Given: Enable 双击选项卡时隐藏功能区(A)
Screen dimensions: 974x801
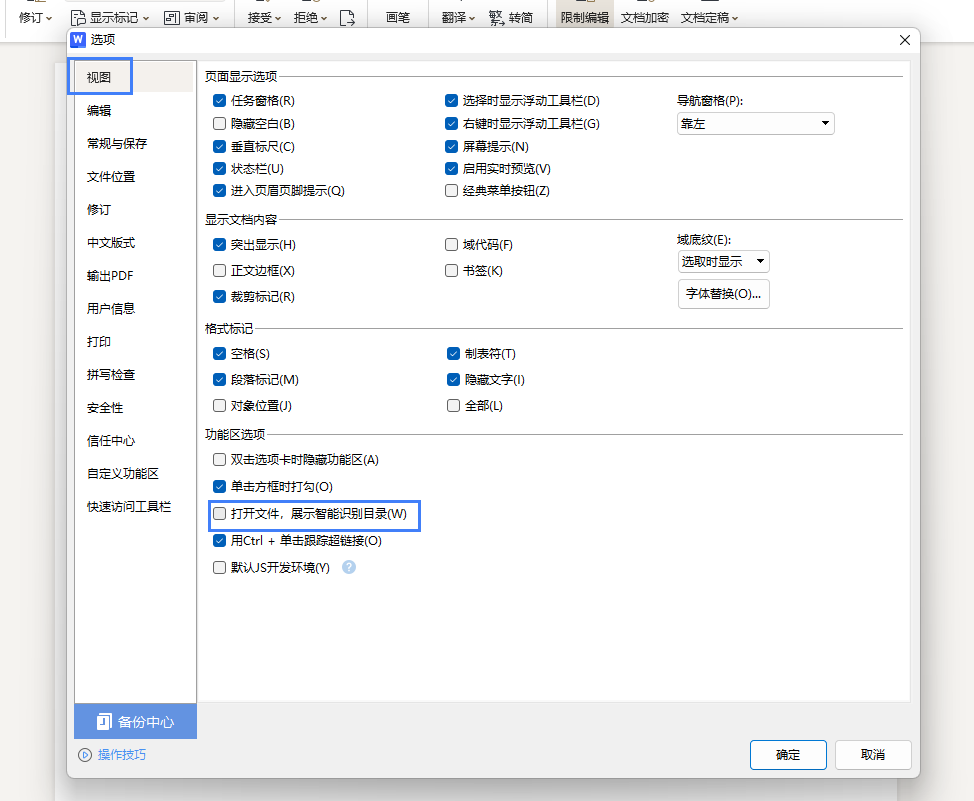Looking at the screenshot, I should [x=219, y=460].
